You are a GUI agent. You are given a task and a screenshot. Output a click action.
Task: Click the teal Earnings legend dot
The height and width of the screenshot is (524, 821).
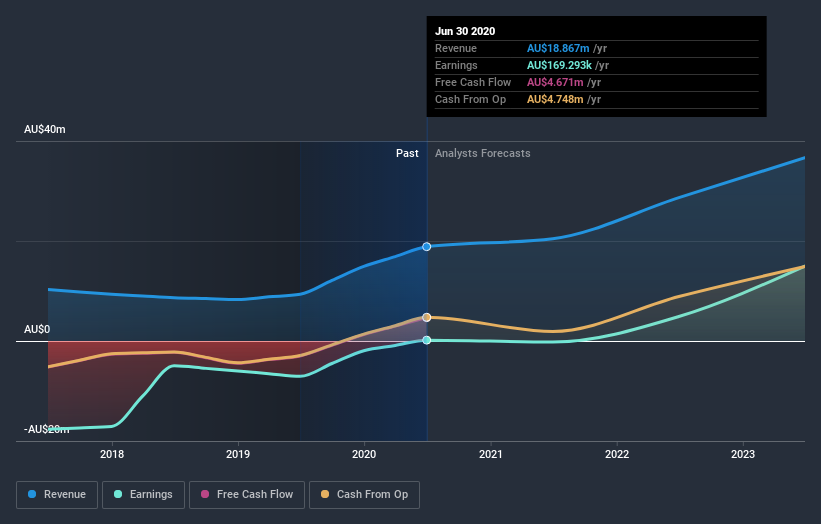(x=118, y=494)
